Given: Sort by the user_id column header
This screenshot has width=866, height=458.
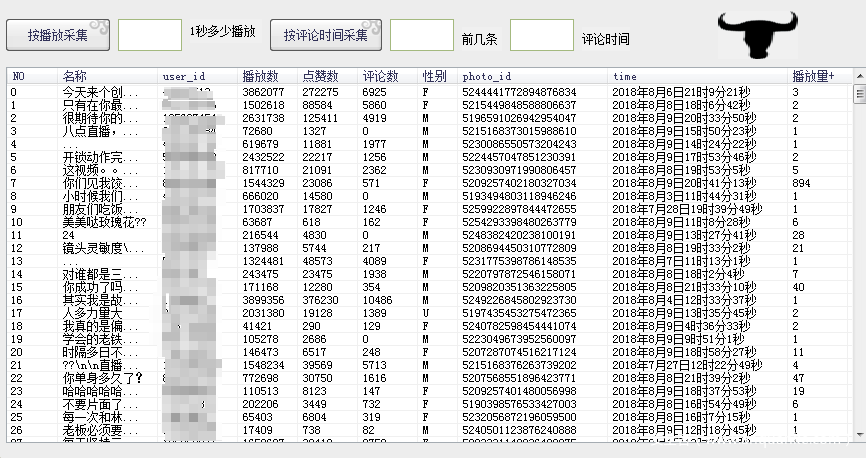Looking at the screenshot, I should (x=198, y=76).
